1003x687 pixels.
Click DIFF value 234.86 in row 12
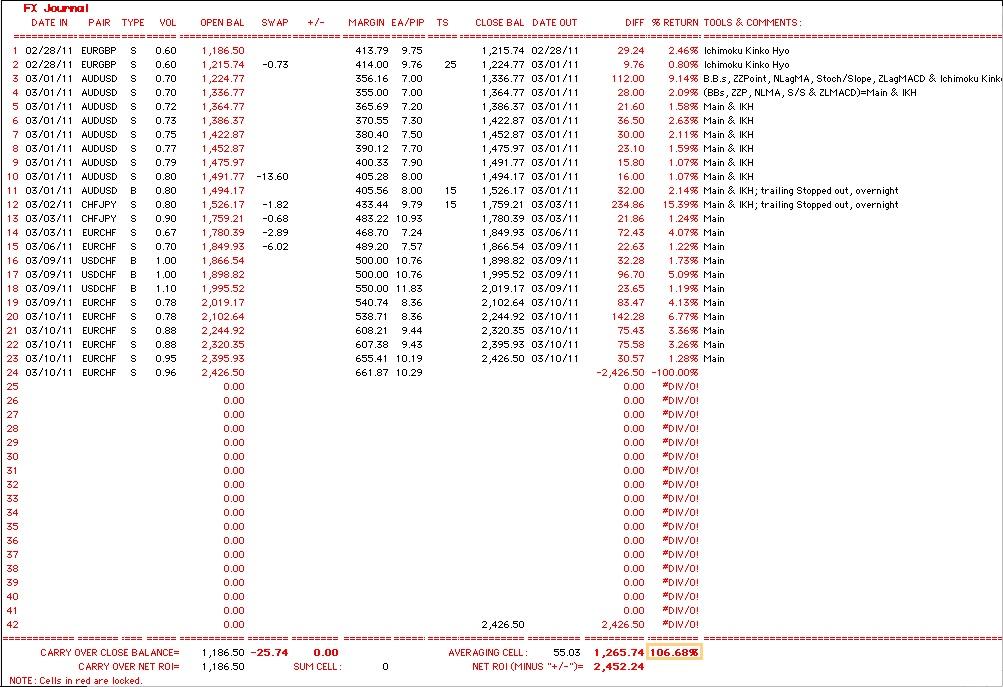point(628,205)
